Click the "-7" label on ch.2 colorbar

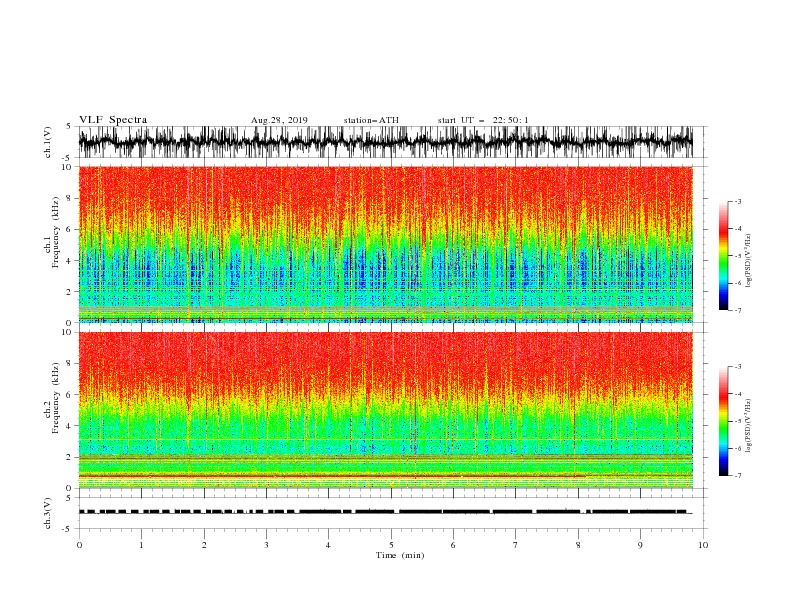738,476
